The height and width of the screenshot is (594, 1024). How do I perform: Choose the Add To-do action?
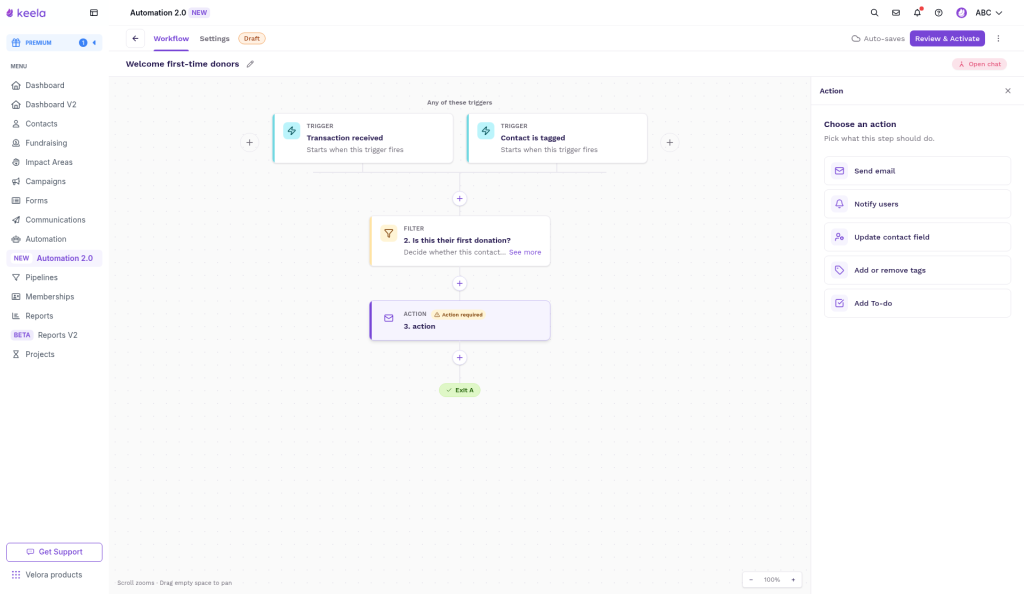point(917,304)
